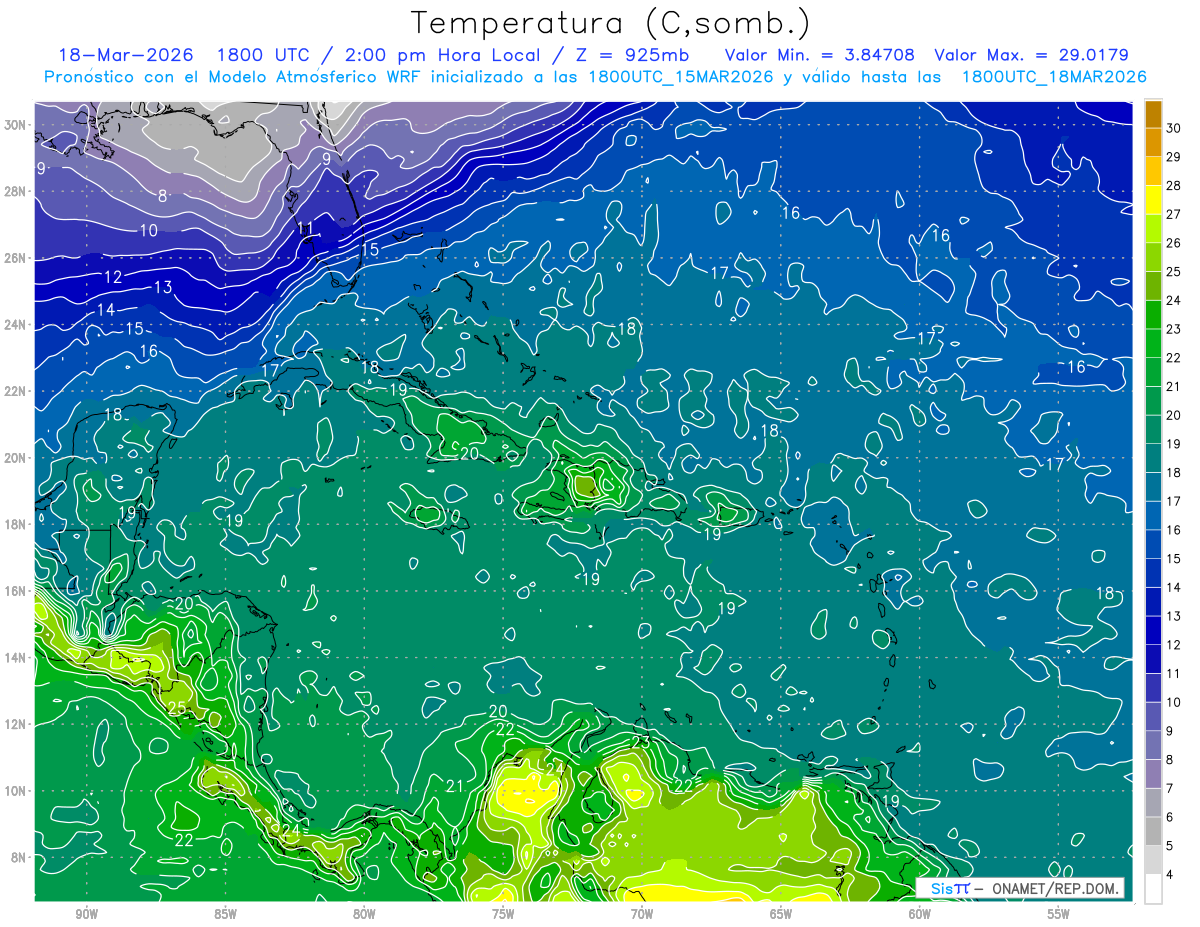The image size is (1200, 927).
Task: Select longitude axis label "70W"
Action: tap(642, 914)
